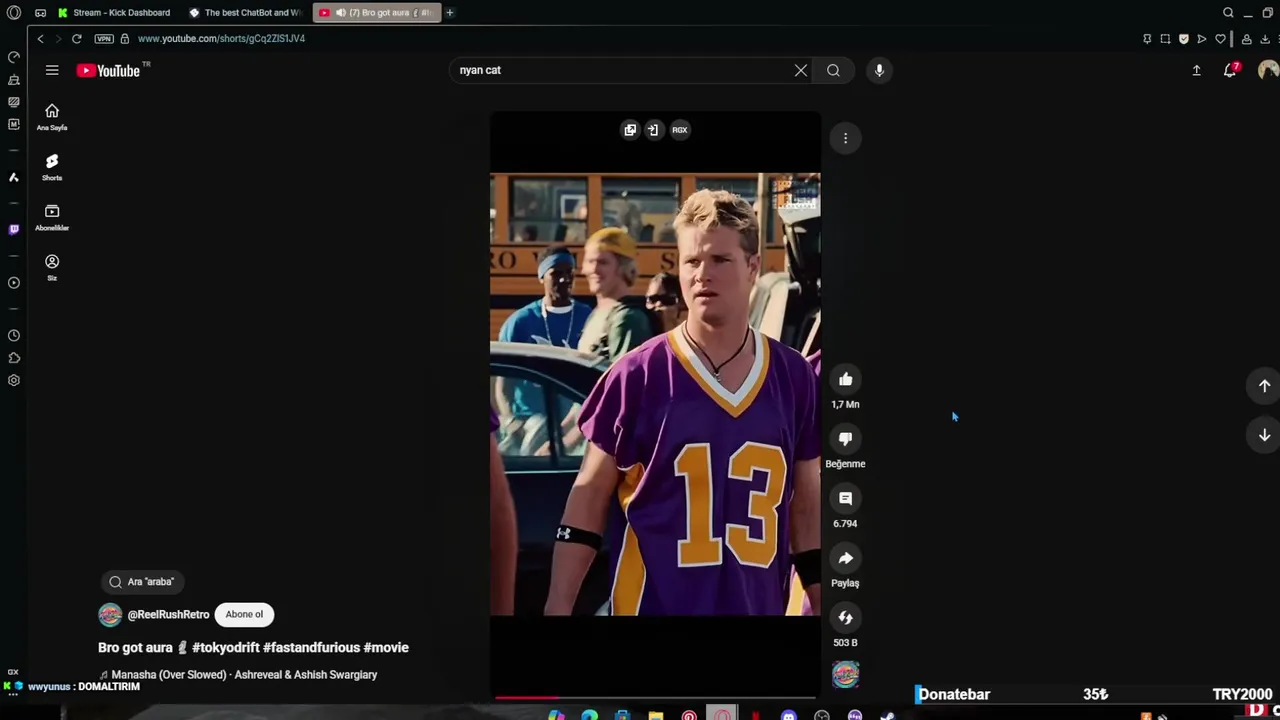The height and width of the screenshot is (720, 1280).
Task: Click the detach video icon above Short
Action: [654, 130]
